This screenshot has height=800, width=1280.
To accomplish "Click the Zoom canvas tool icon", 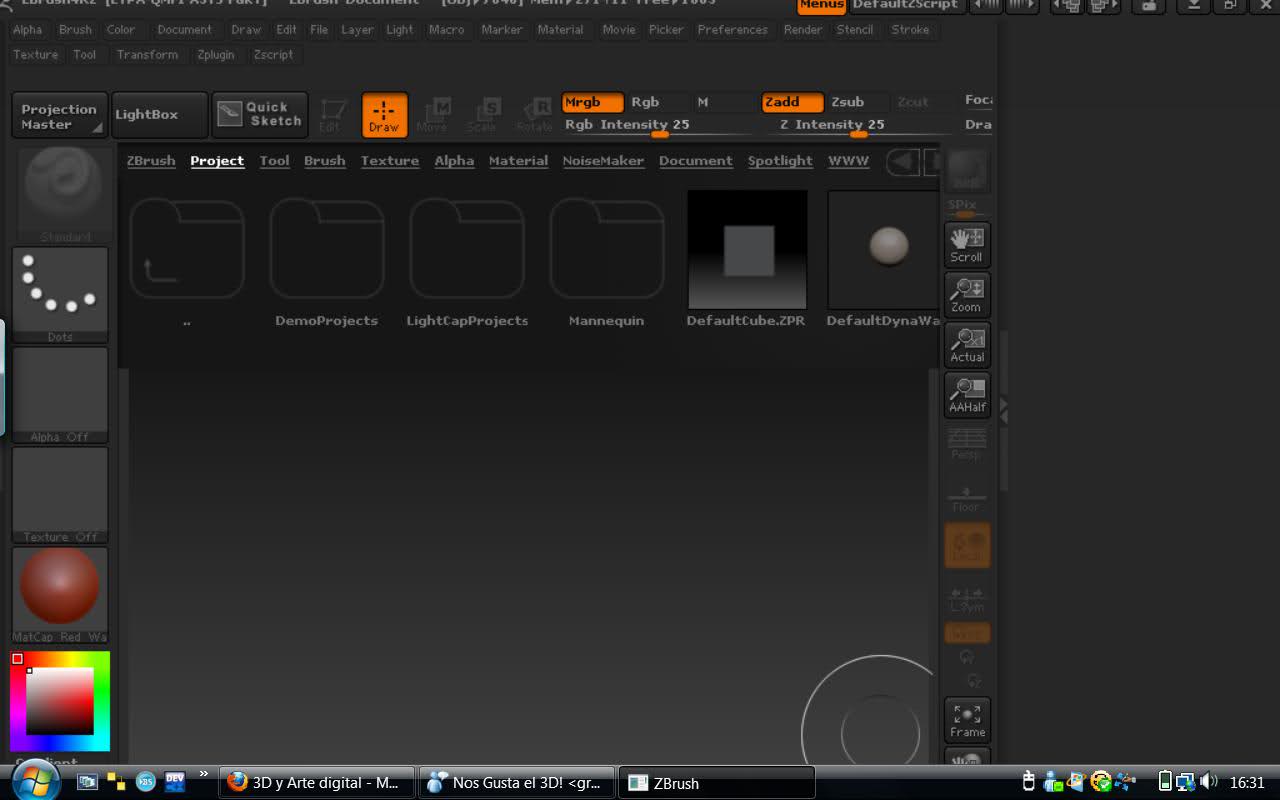I will (967, 295).
